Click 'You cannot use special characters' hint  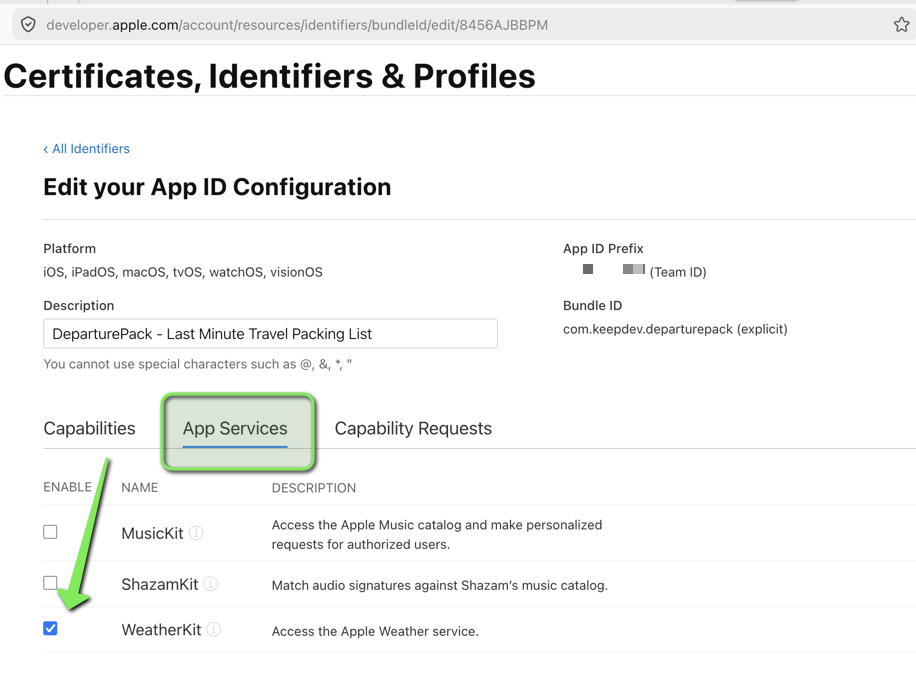[197, 365]
